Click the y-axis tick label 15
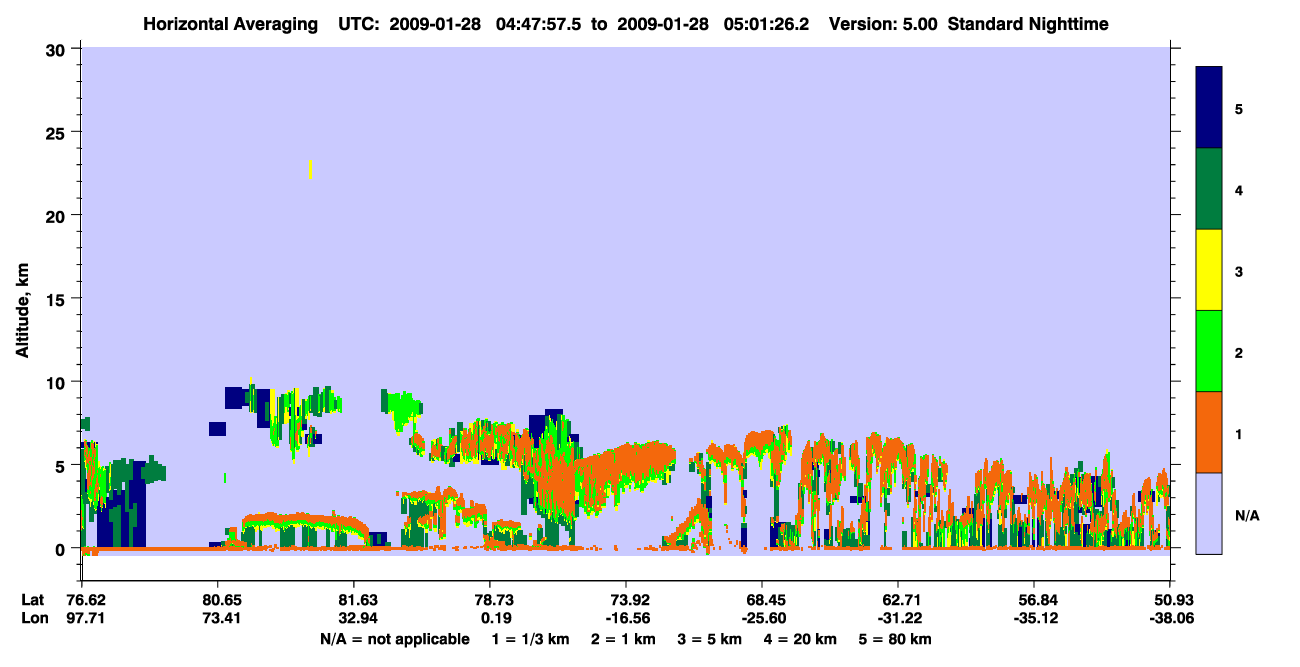This screenshot has width=1300, height=667. coord(56,299)
